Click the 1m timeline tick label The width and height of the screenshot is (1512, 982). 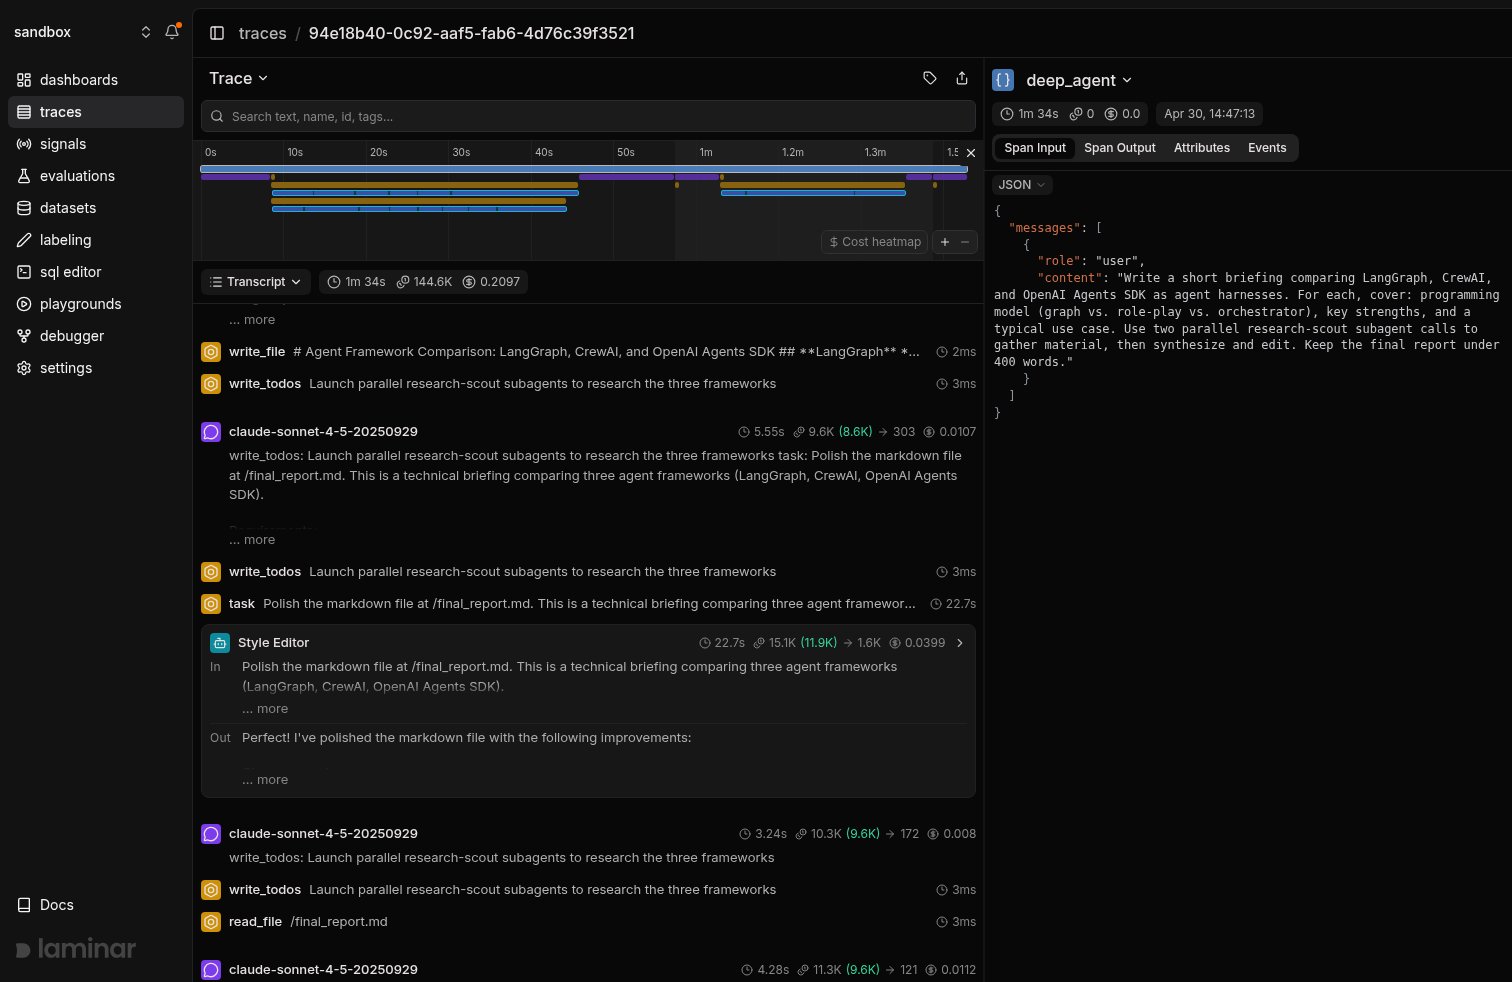tap(706, 153)
